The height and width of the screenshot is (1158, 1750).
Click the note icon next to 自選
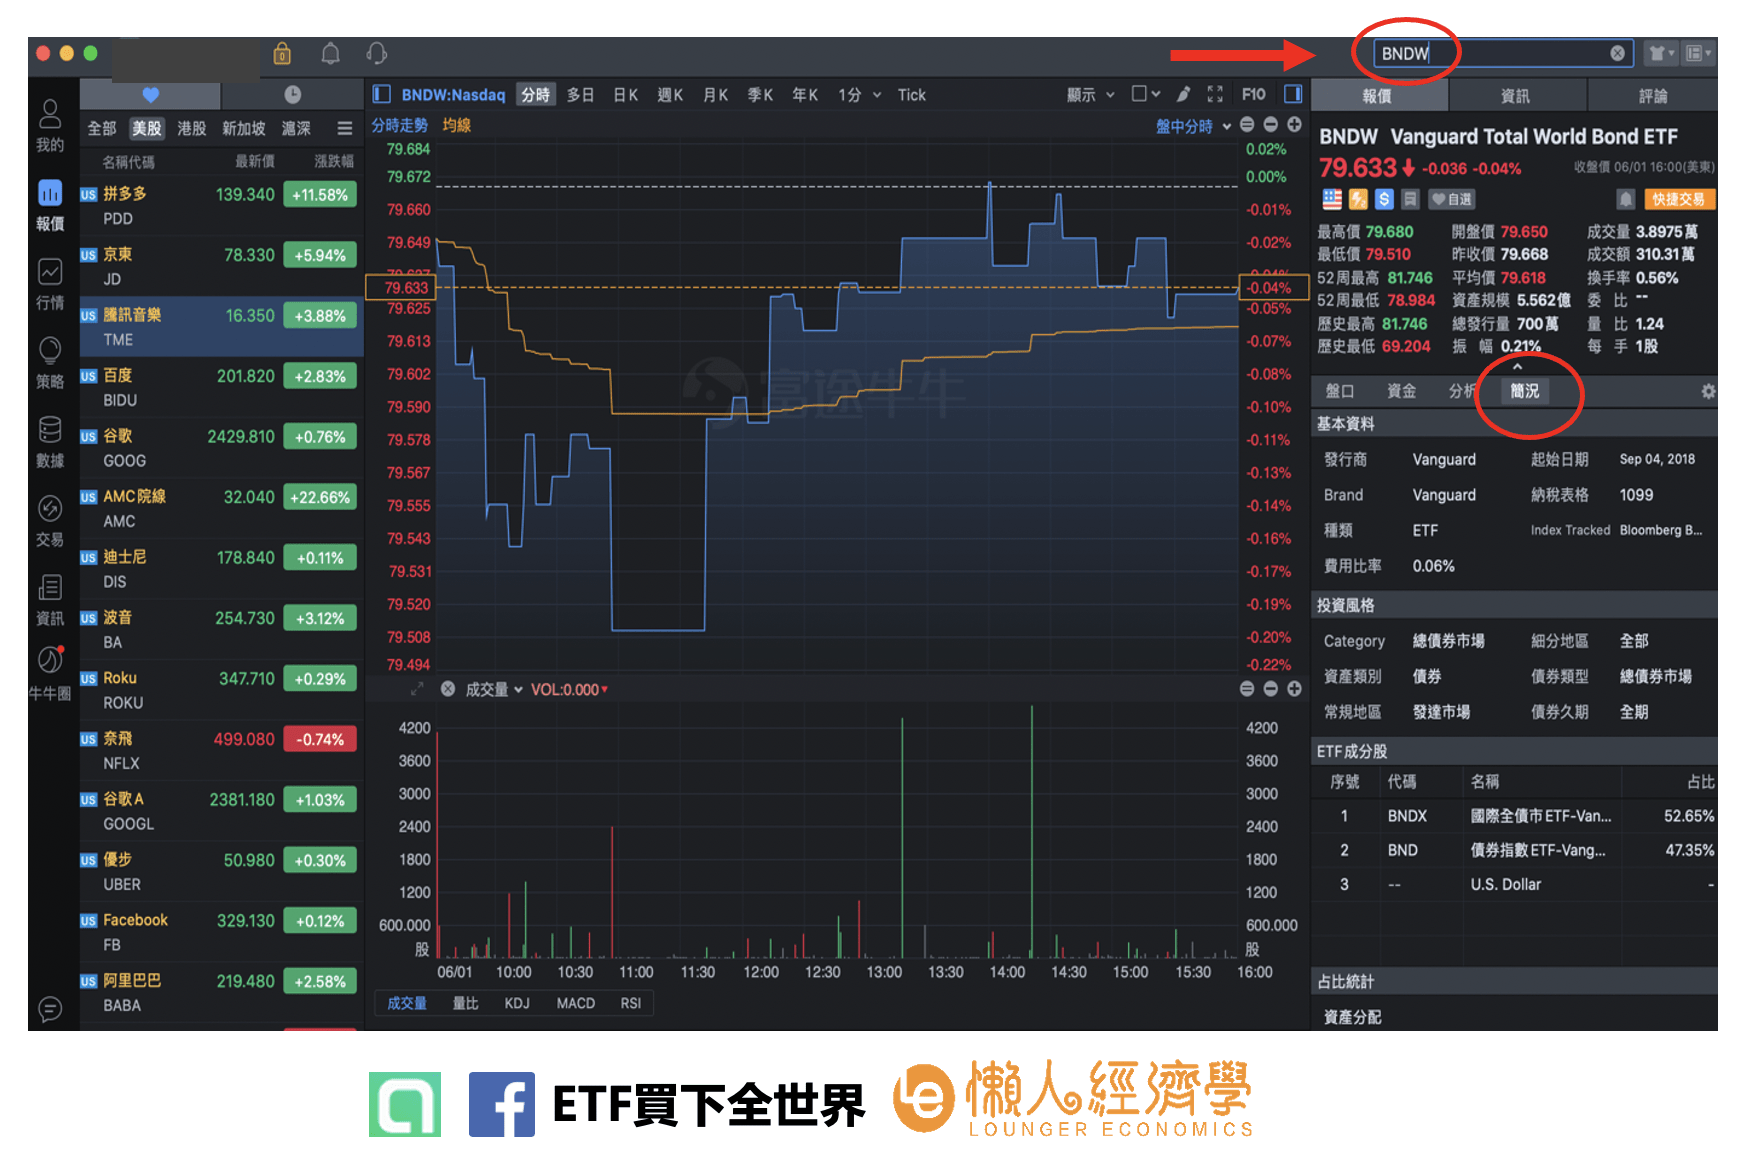1410,199
